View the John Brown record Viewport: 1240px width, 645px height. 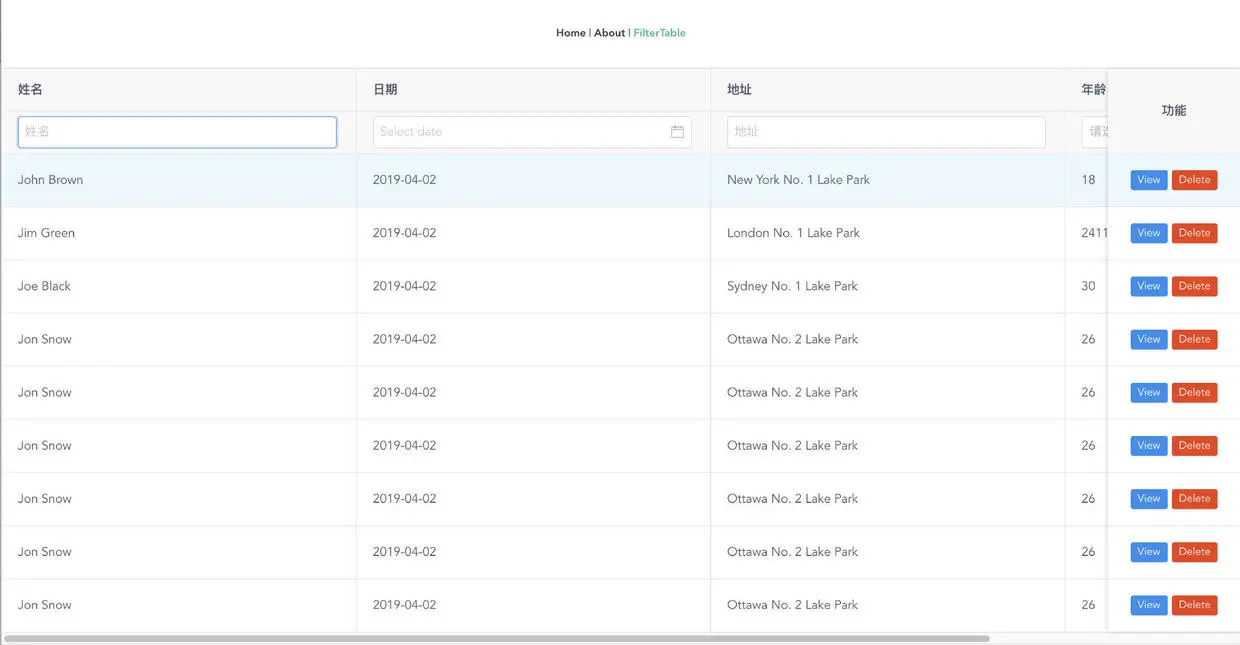pos(1149,180)
